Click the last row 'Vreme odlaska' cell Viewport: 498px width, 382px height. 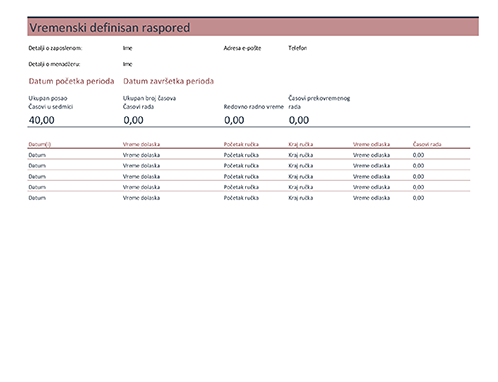(371, 198)
